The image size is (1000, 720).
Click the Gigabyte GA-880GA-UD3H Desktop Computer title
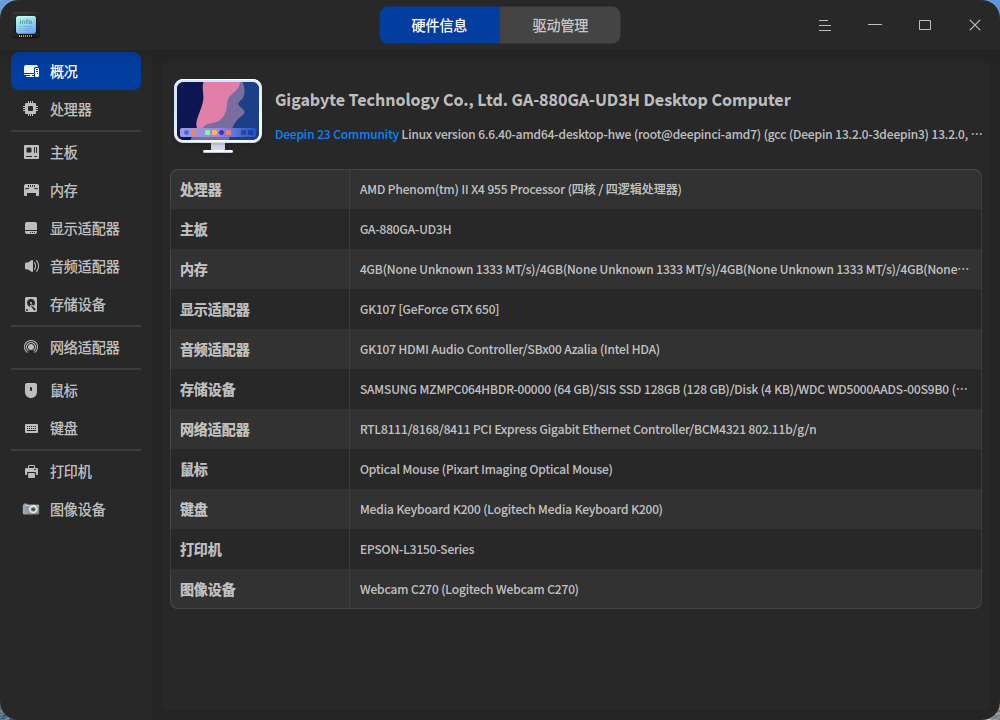(x=533, y=100)
